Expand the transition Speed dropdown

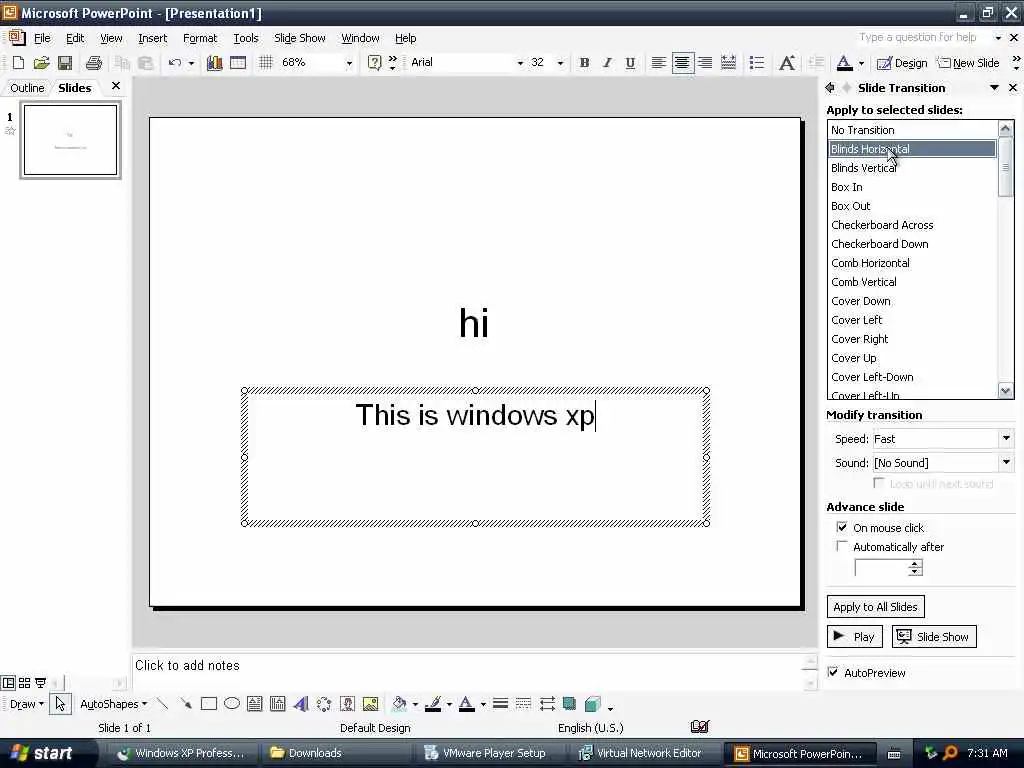[x=1006, y=438]
